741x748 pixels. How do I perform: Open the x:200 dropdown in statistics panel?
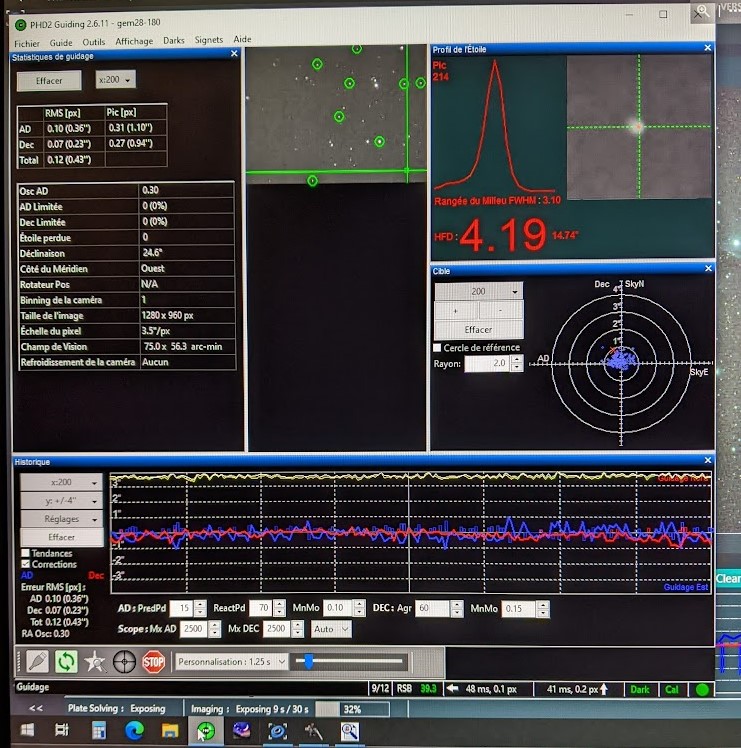pos(115,80)
